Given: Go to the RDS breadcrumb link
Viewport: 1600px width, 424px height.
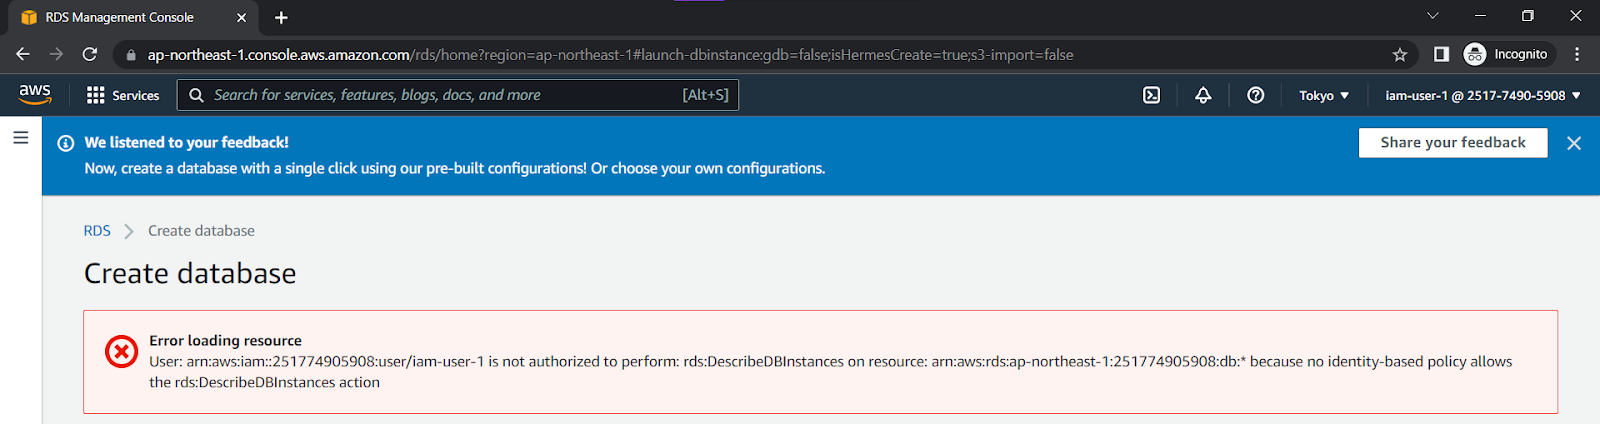Looking at the screenshot, I should click(97, 230).
